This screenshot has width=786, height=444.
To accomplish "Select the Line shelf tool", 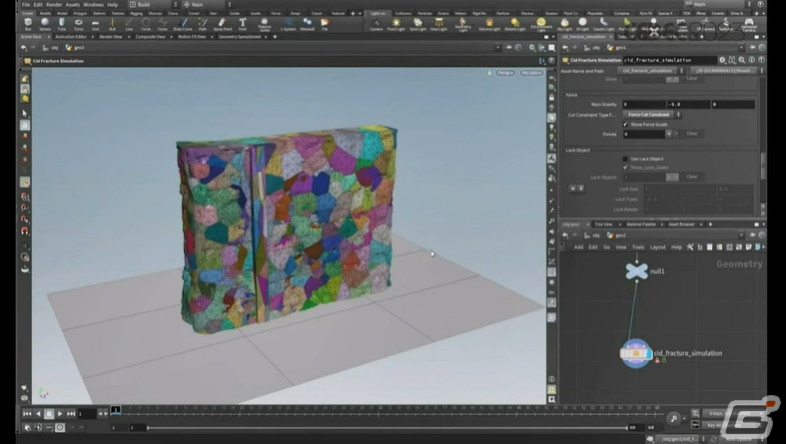I will pos(129,24).
